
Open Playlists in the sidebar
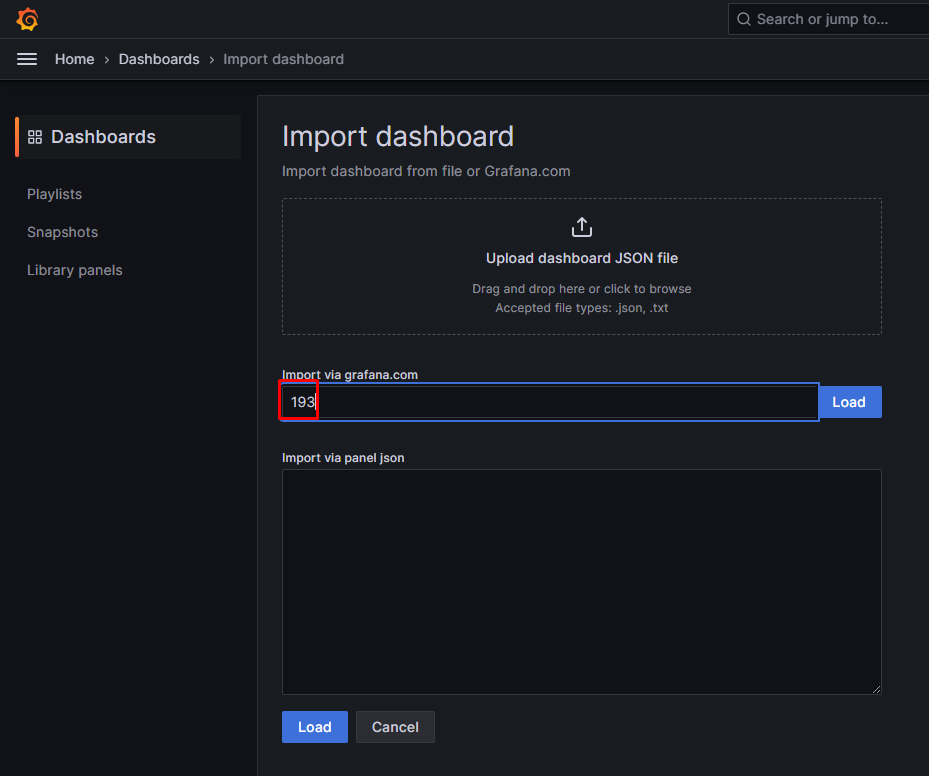(55, 194)
